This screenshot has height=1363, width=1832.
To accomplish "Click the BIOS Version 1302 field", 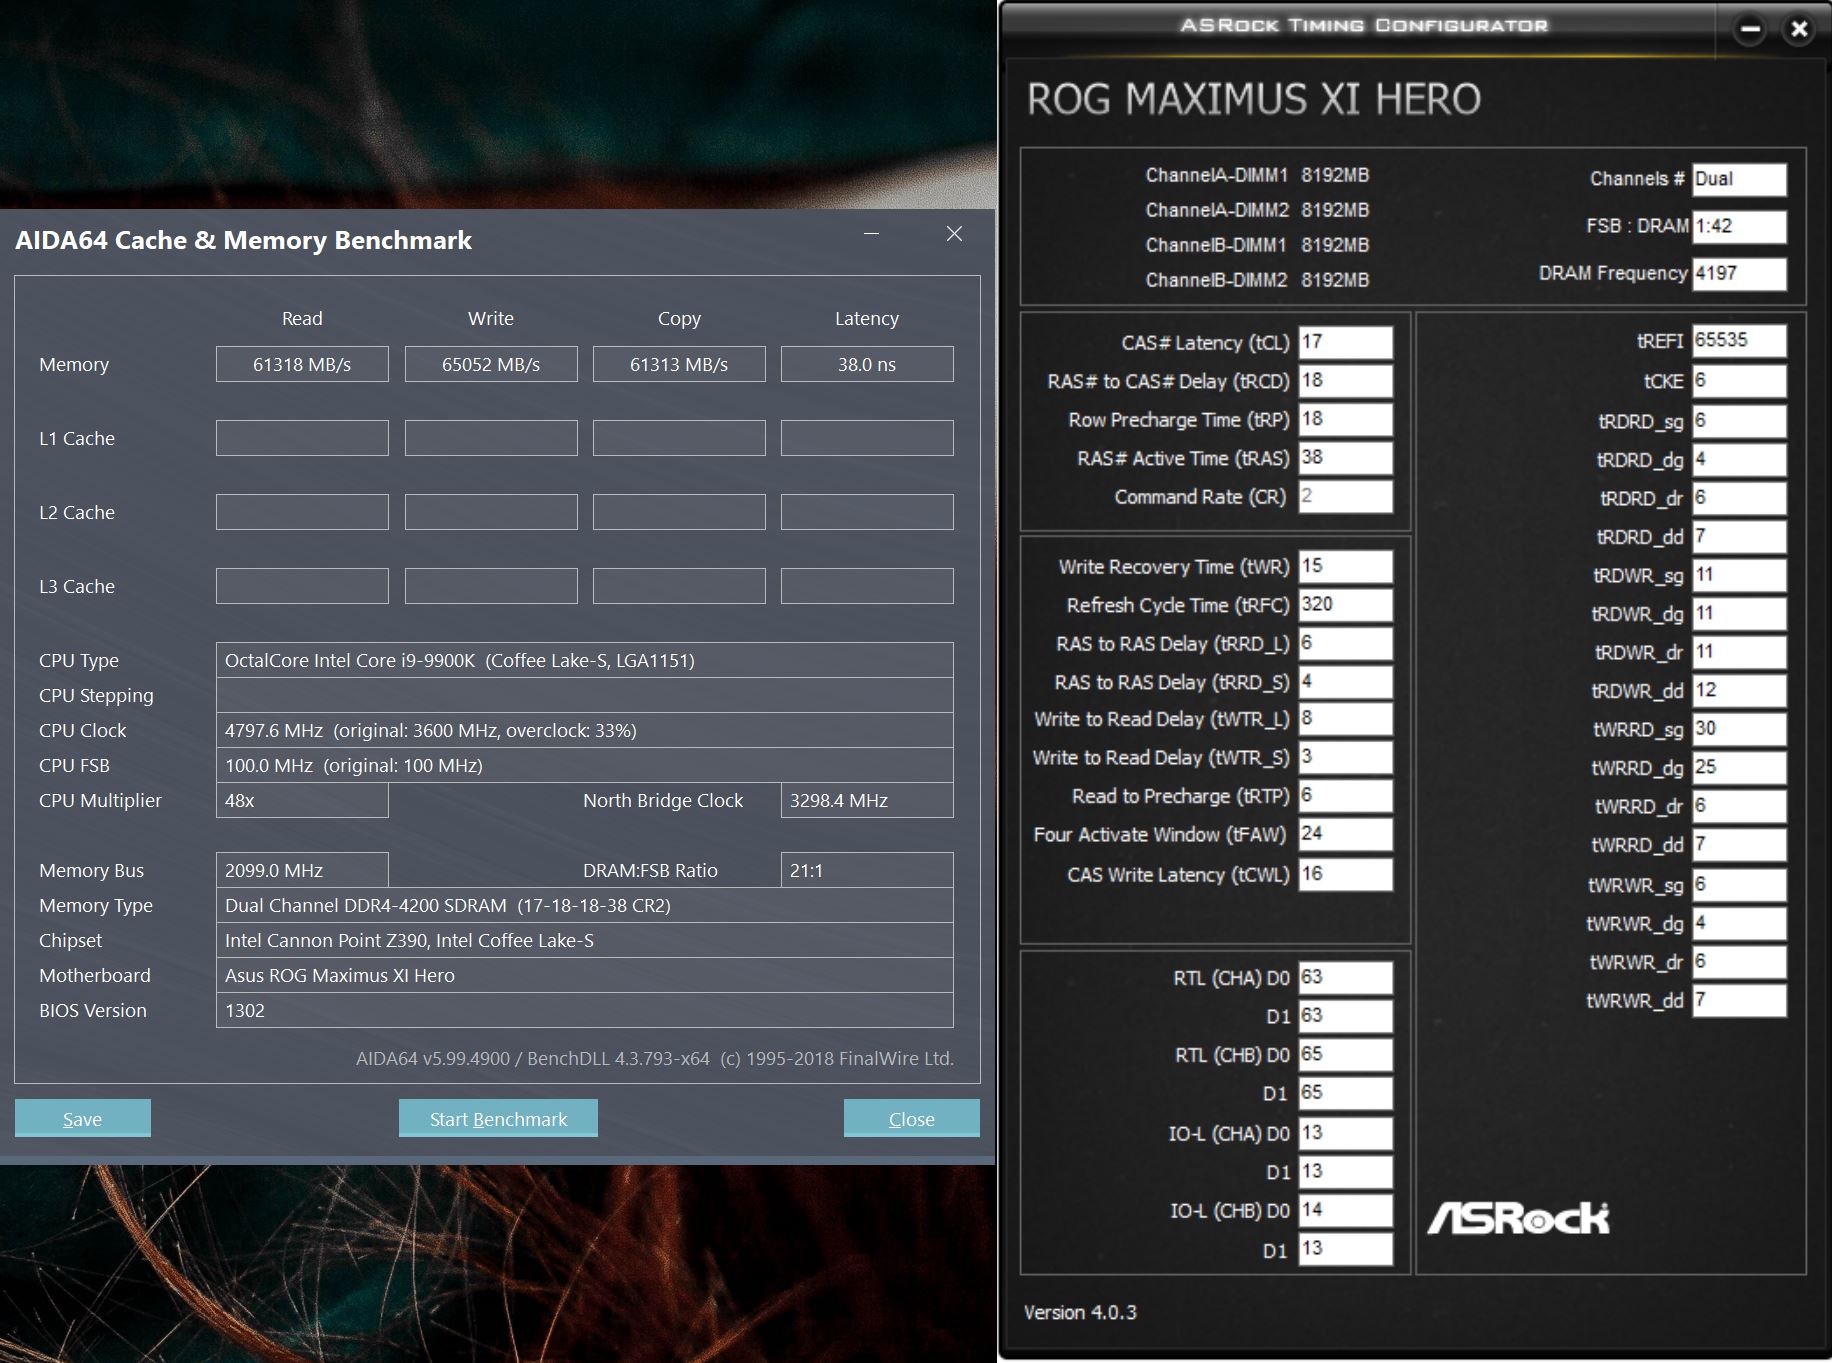I will (x=585, y=1010).
